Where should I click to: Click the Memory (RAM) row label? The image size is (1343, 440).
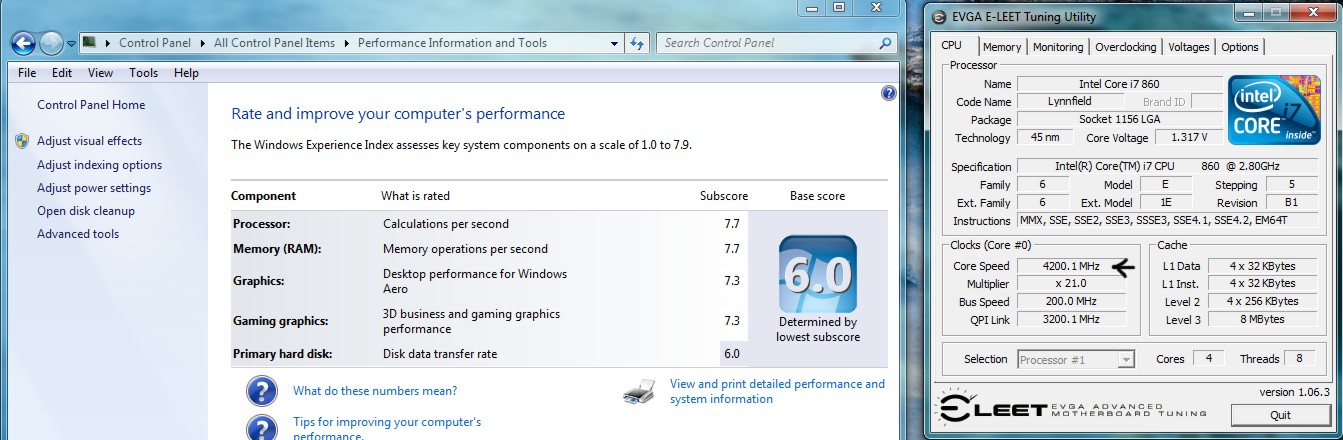tap(277, 249)
